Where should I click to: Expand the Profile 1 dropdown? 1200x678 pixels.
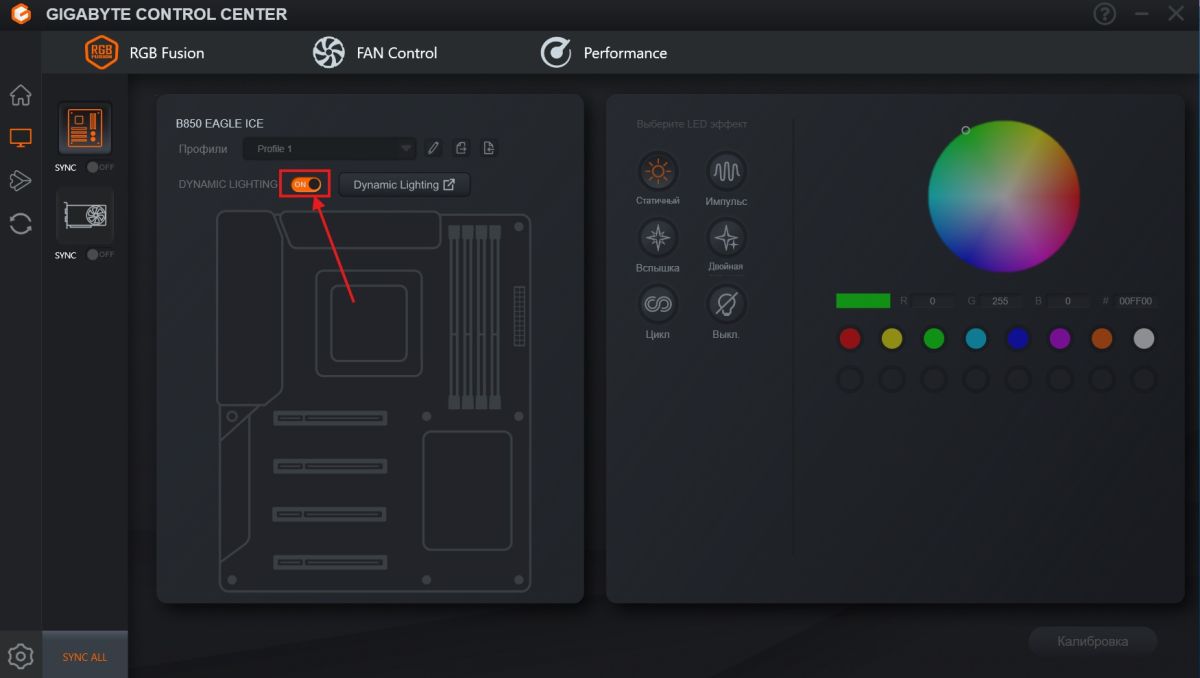(330, 148)
